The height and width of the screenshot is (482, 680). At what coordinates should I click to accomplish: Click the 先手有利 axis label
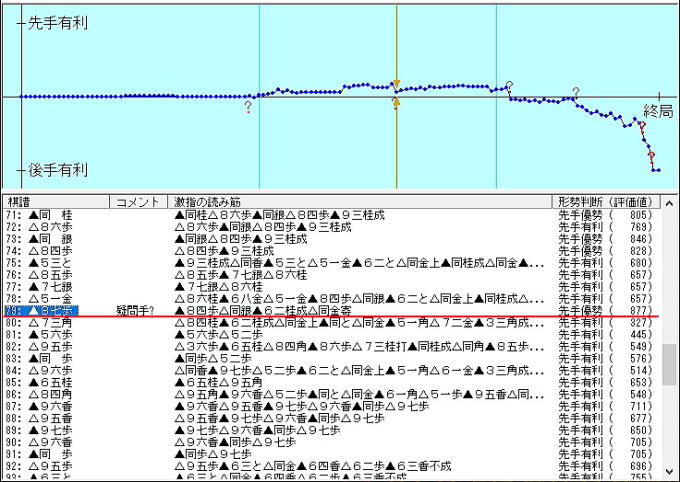click(x=58, y=23)
